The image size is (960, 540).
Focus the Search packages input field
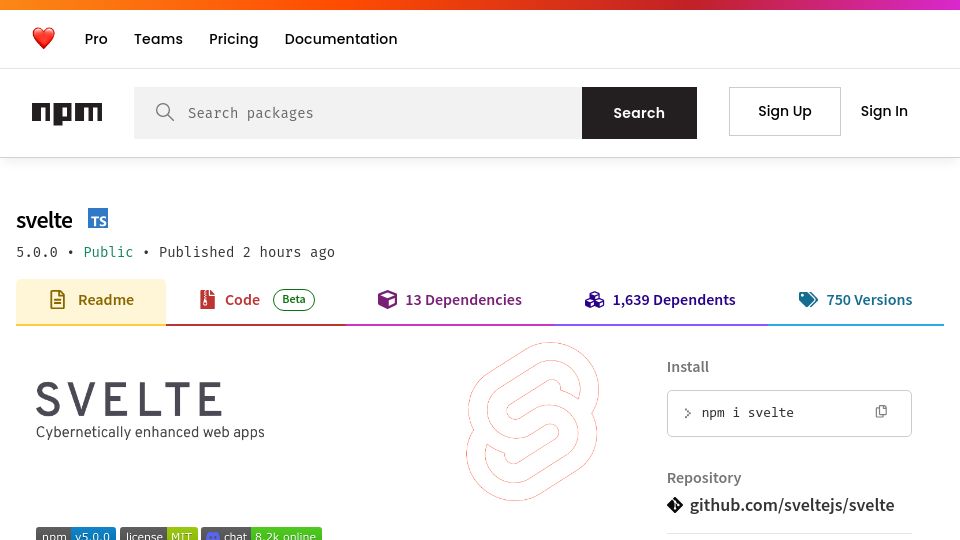coord(358,113)
